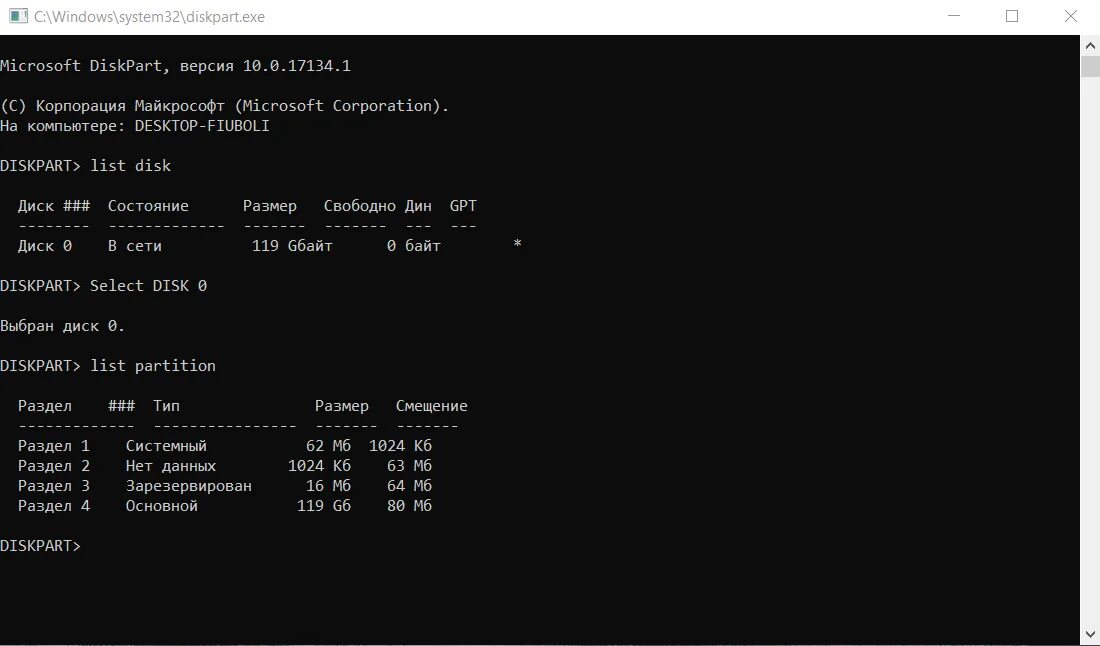Click the 'list disk' command text
Image resolution: width=1100 pixels, height=646 pixels.
[130, 166]
